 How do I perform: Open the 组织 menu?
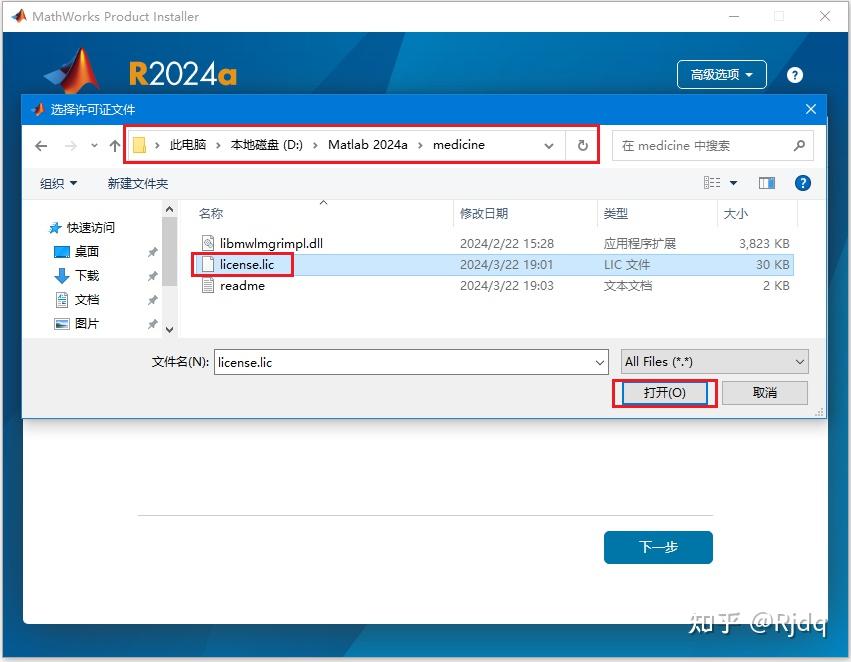[57, 182]
